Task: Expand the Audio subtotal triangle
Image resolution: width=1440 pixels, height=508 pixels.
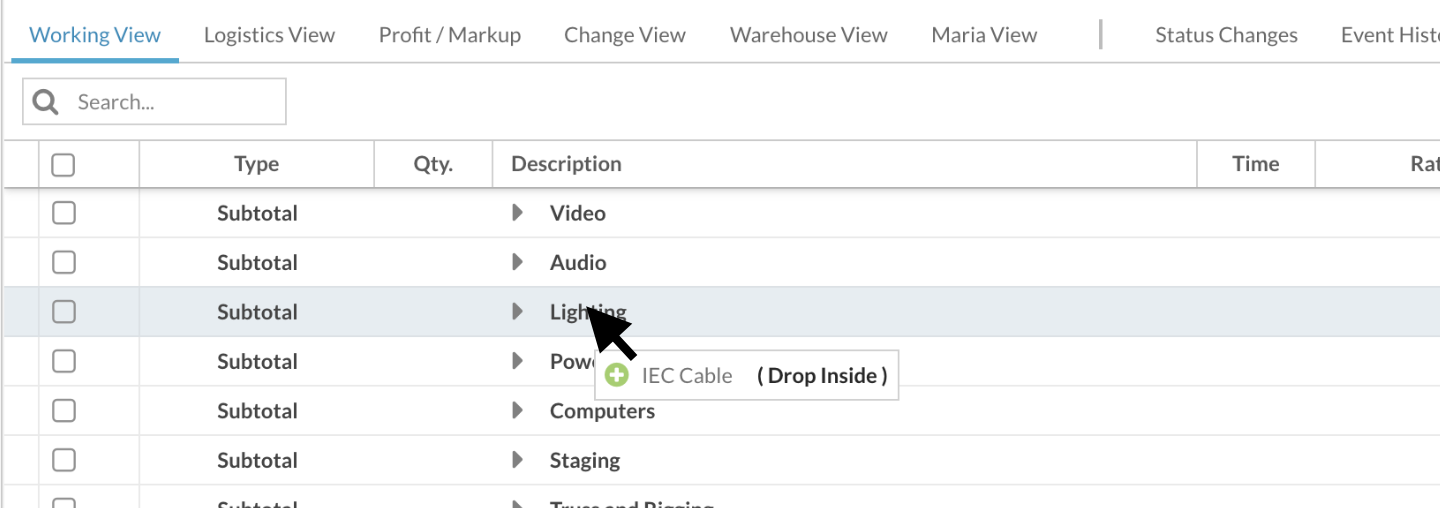Action: point(517,262)
